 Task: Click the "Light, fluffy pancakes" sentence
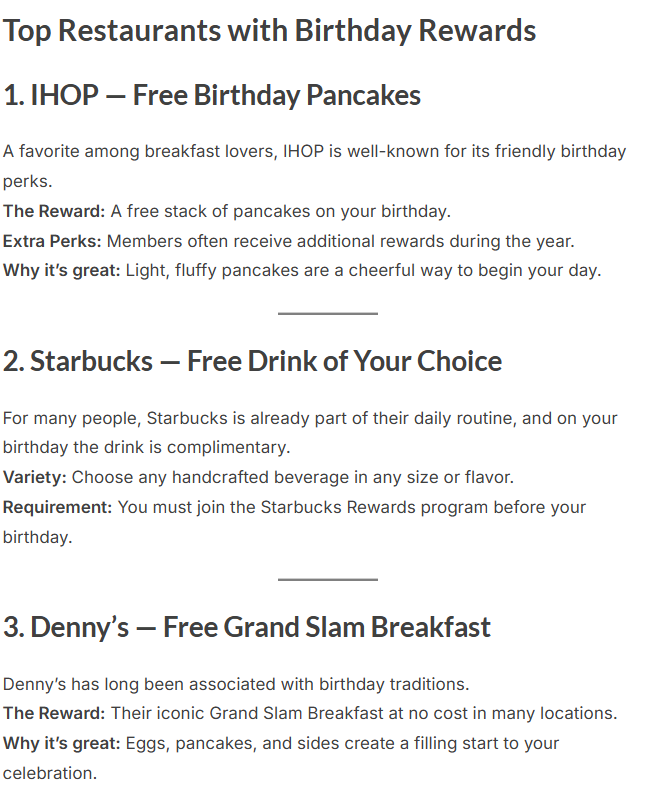[363, 270]
